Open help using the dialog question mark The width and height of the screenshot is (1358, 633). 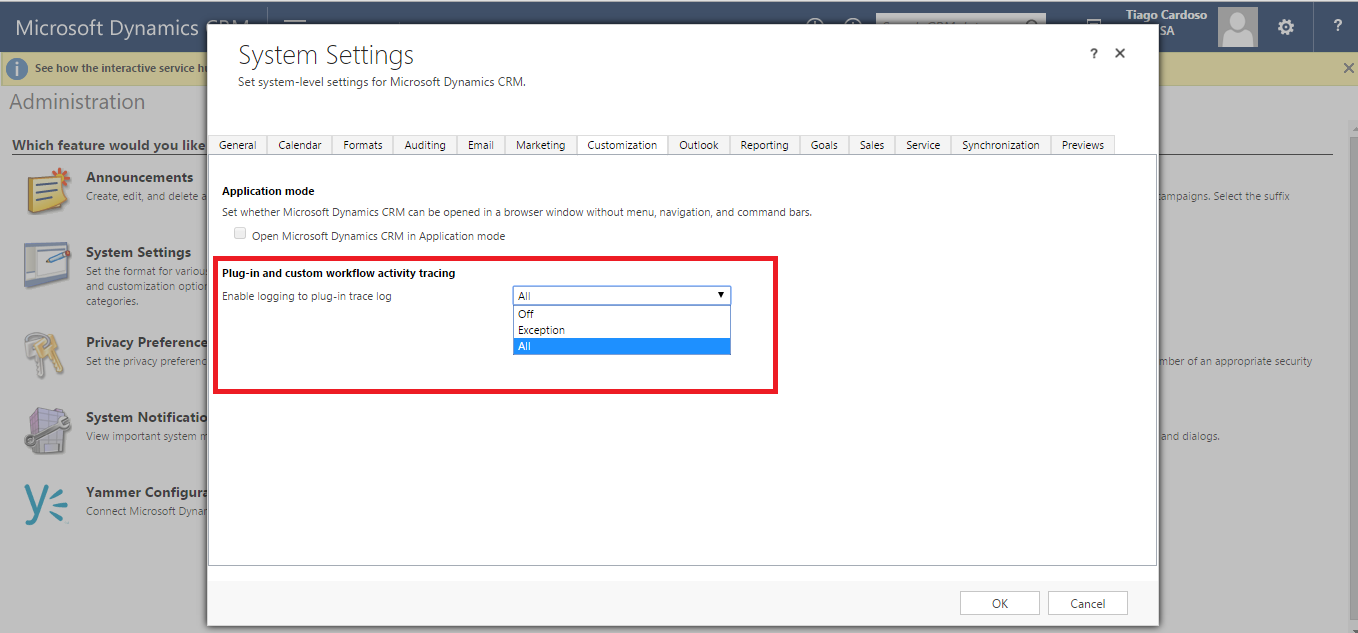tap(1093, 54)
